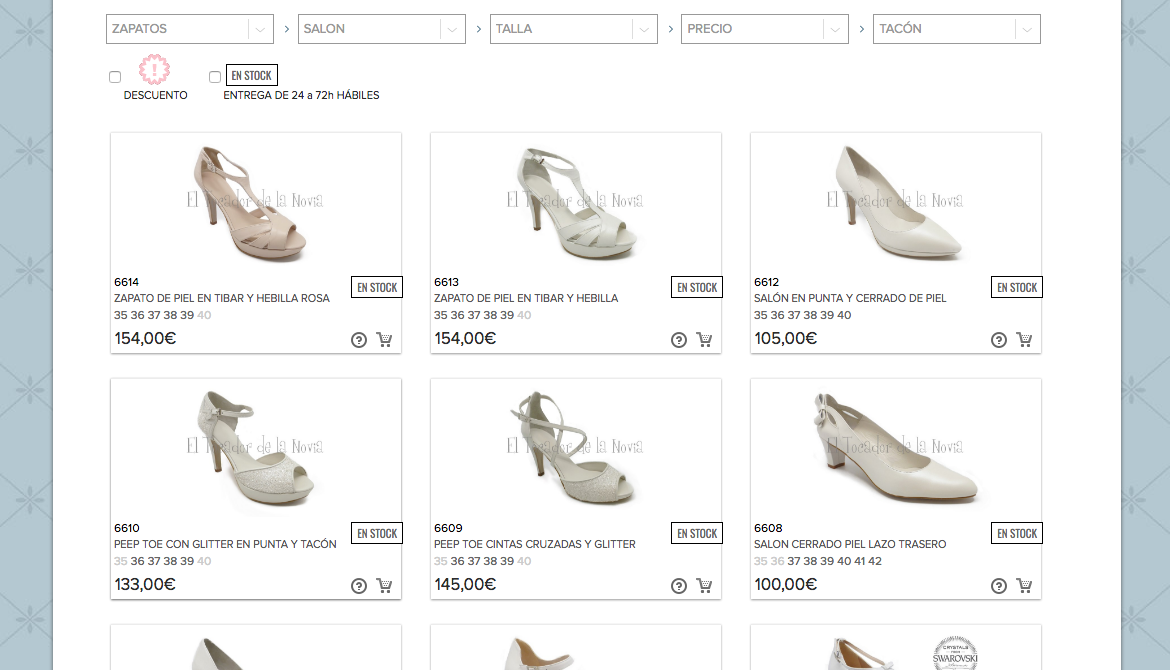Click help icon for shoe 6614
This screenshot has height=670, width=1170.
(x=359, y=340)
